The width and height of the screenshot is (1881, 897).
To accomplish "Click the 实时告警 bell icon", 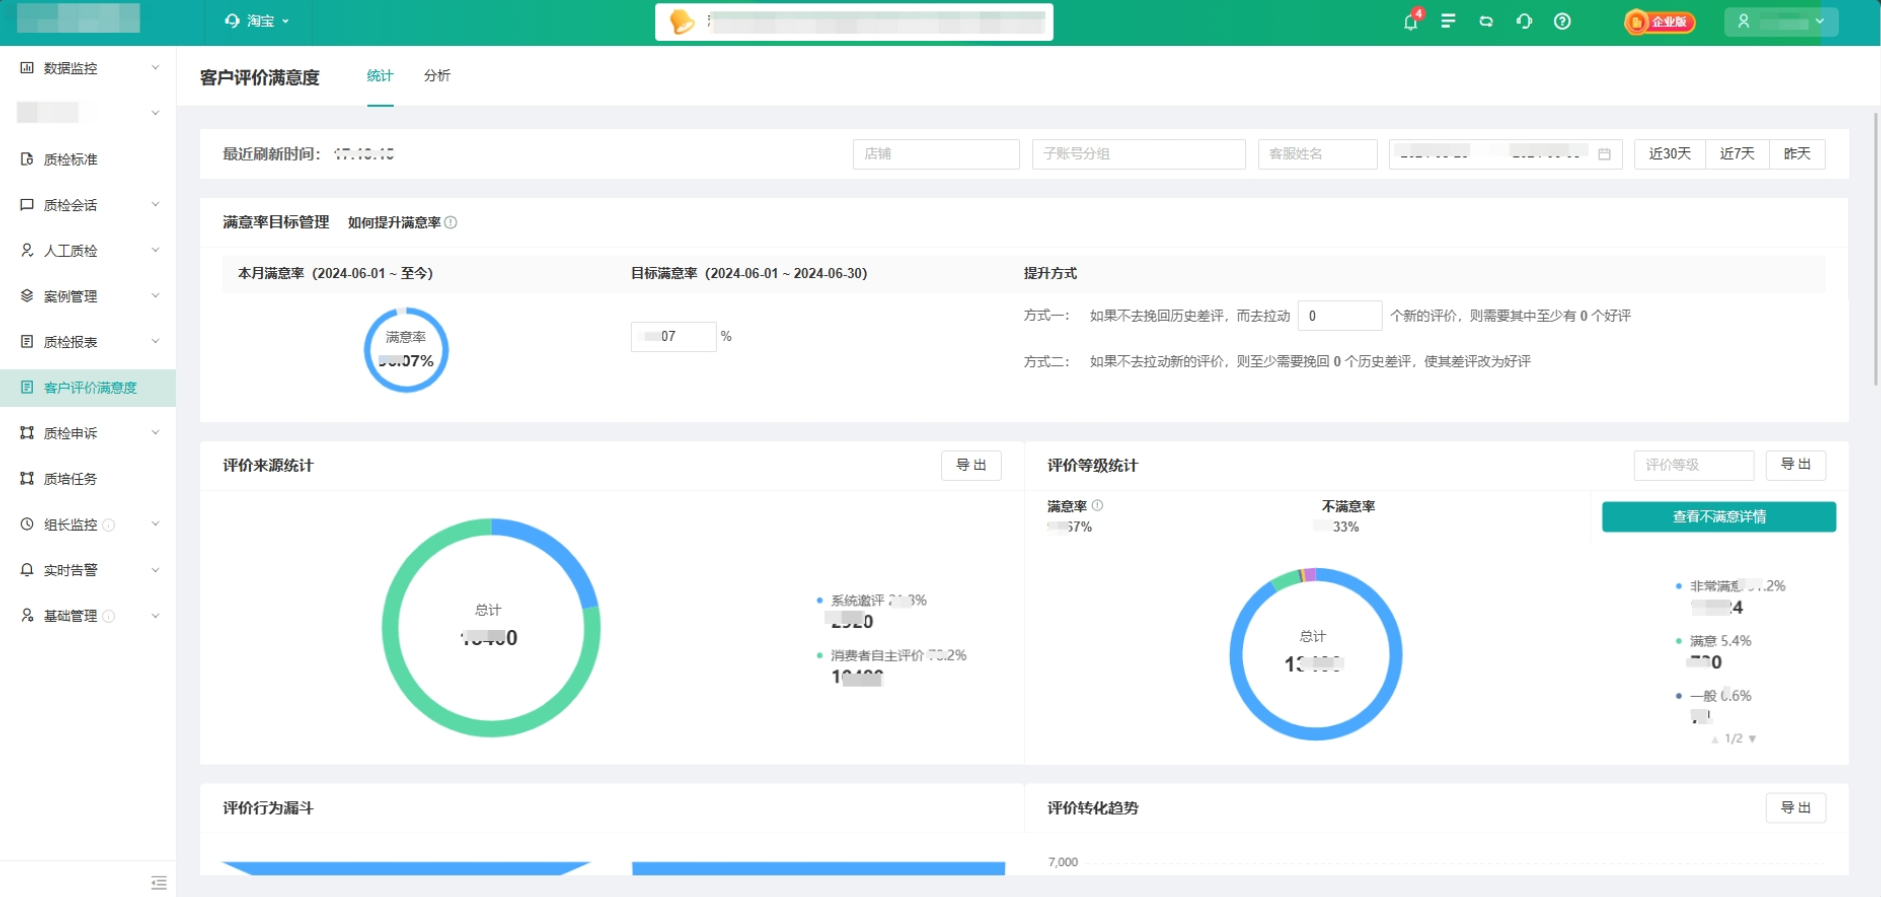I will 27,570.
